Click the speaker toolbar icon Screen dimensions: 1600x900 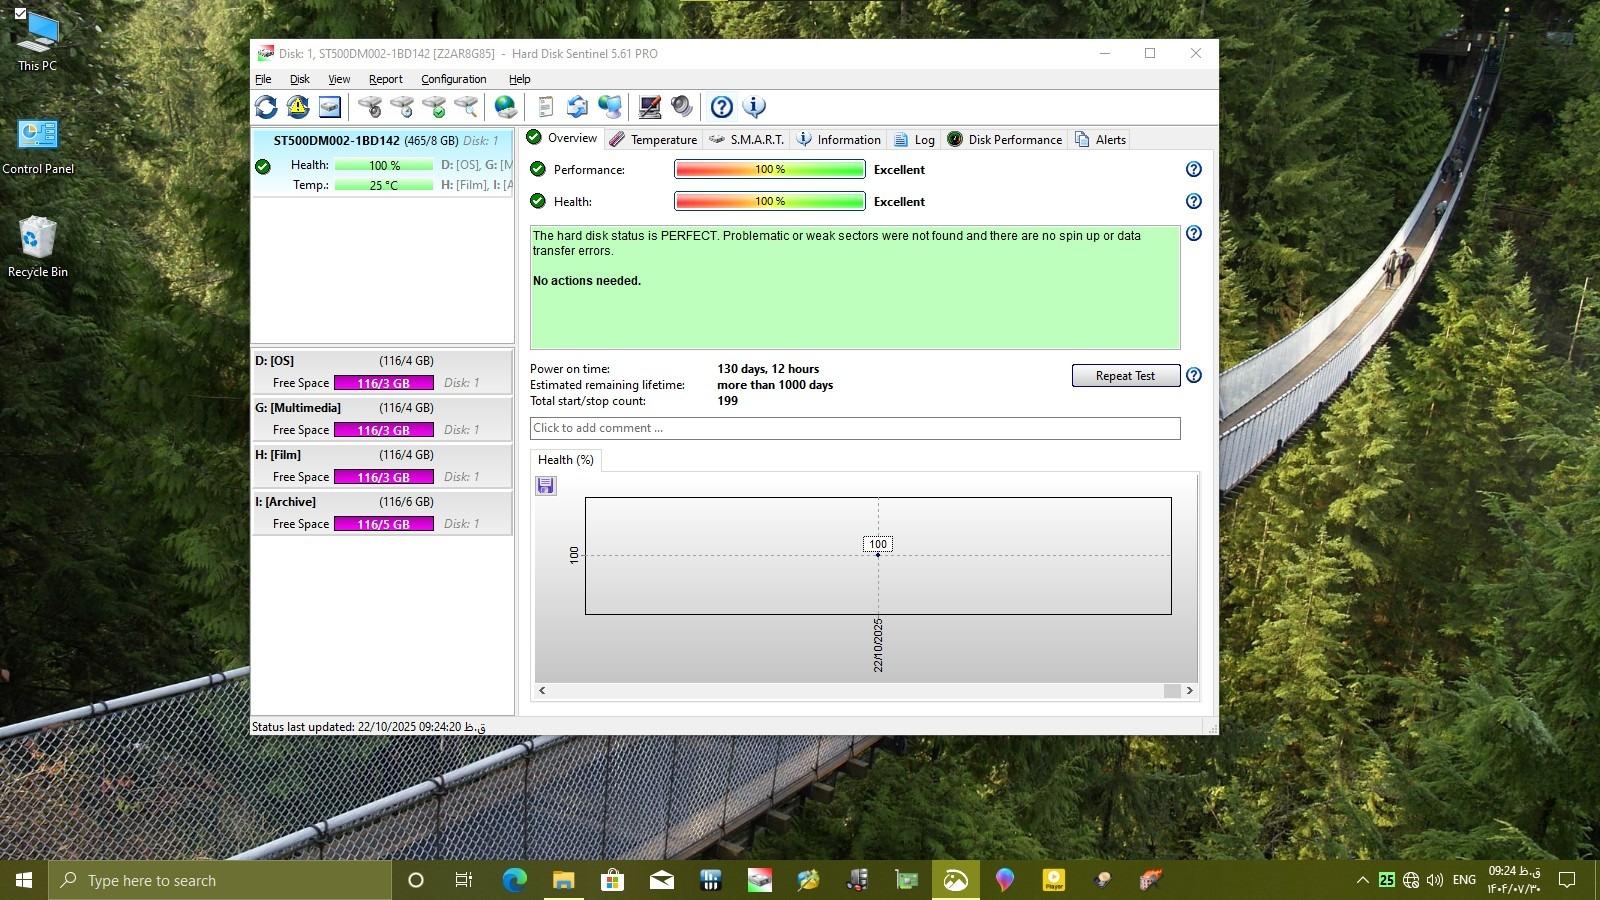682,107
